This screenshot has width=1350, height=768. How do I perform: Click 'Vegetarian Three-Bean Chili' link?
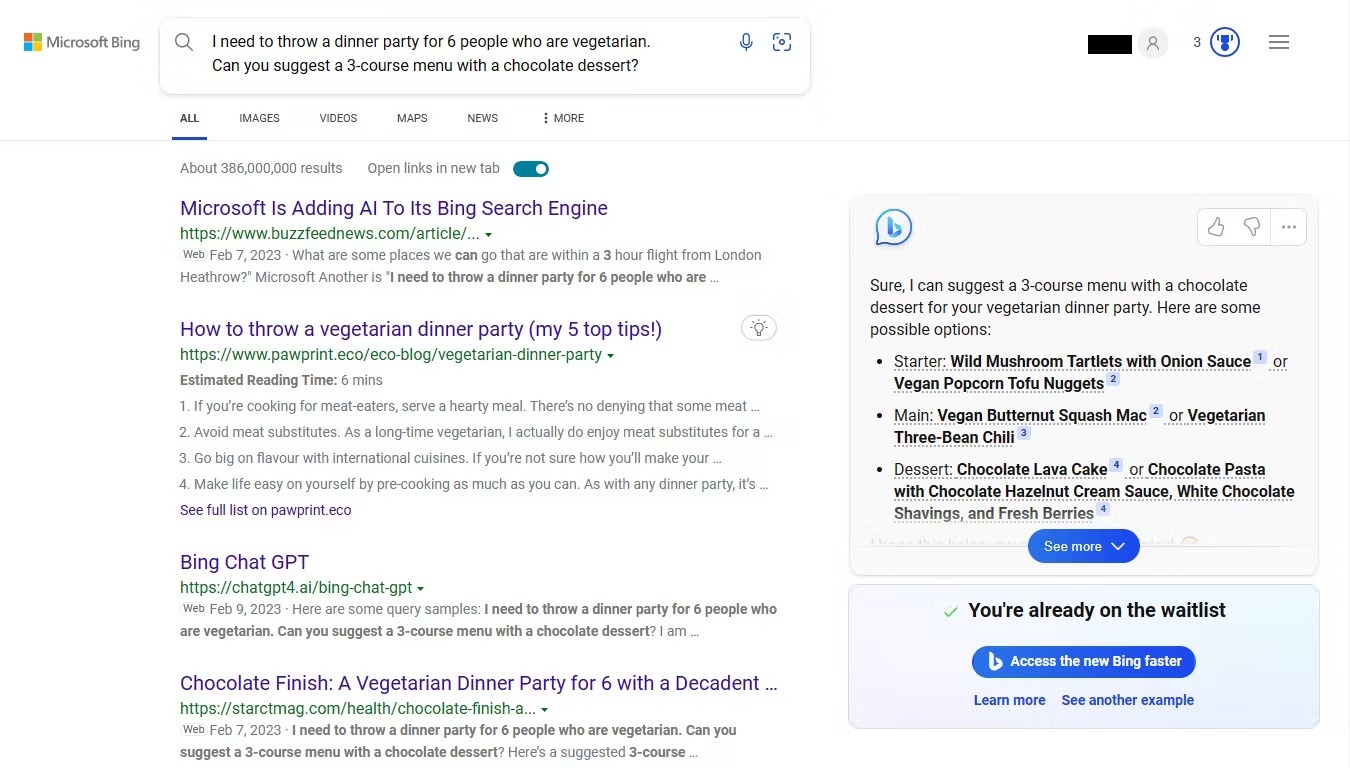click(x=1080, y=426)
